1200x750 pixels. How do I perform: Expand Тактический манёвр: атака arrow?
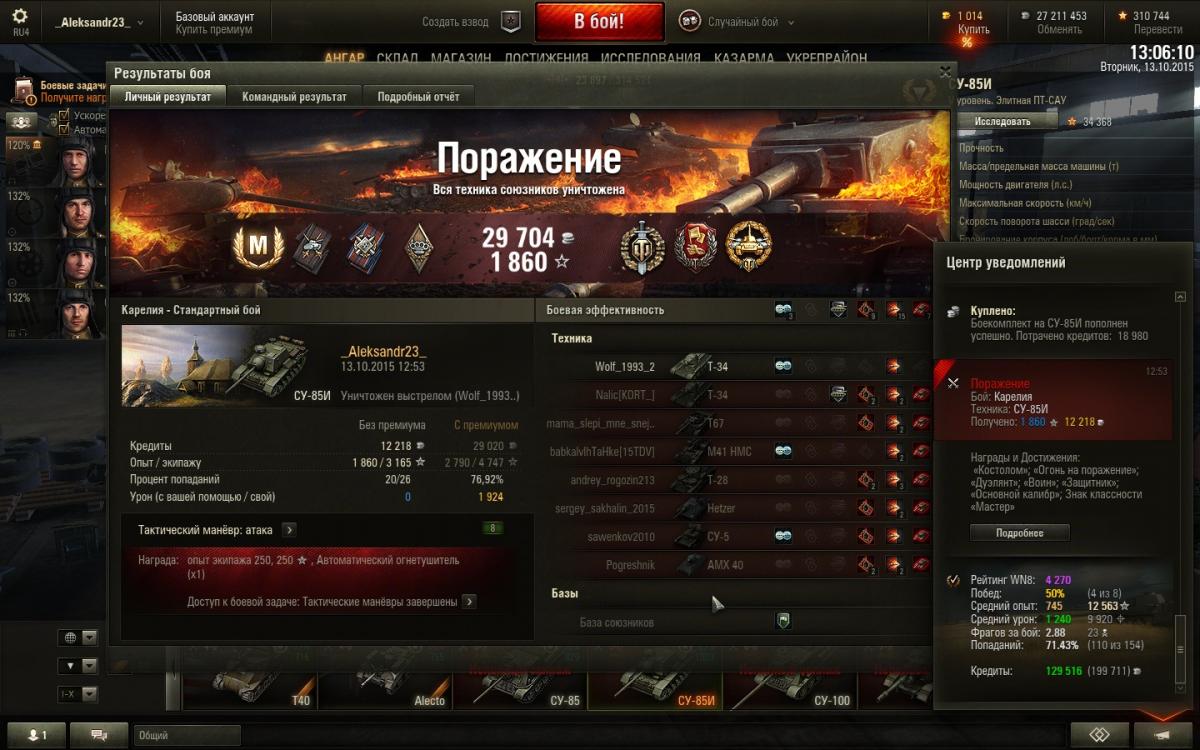[x=289, y=529]
